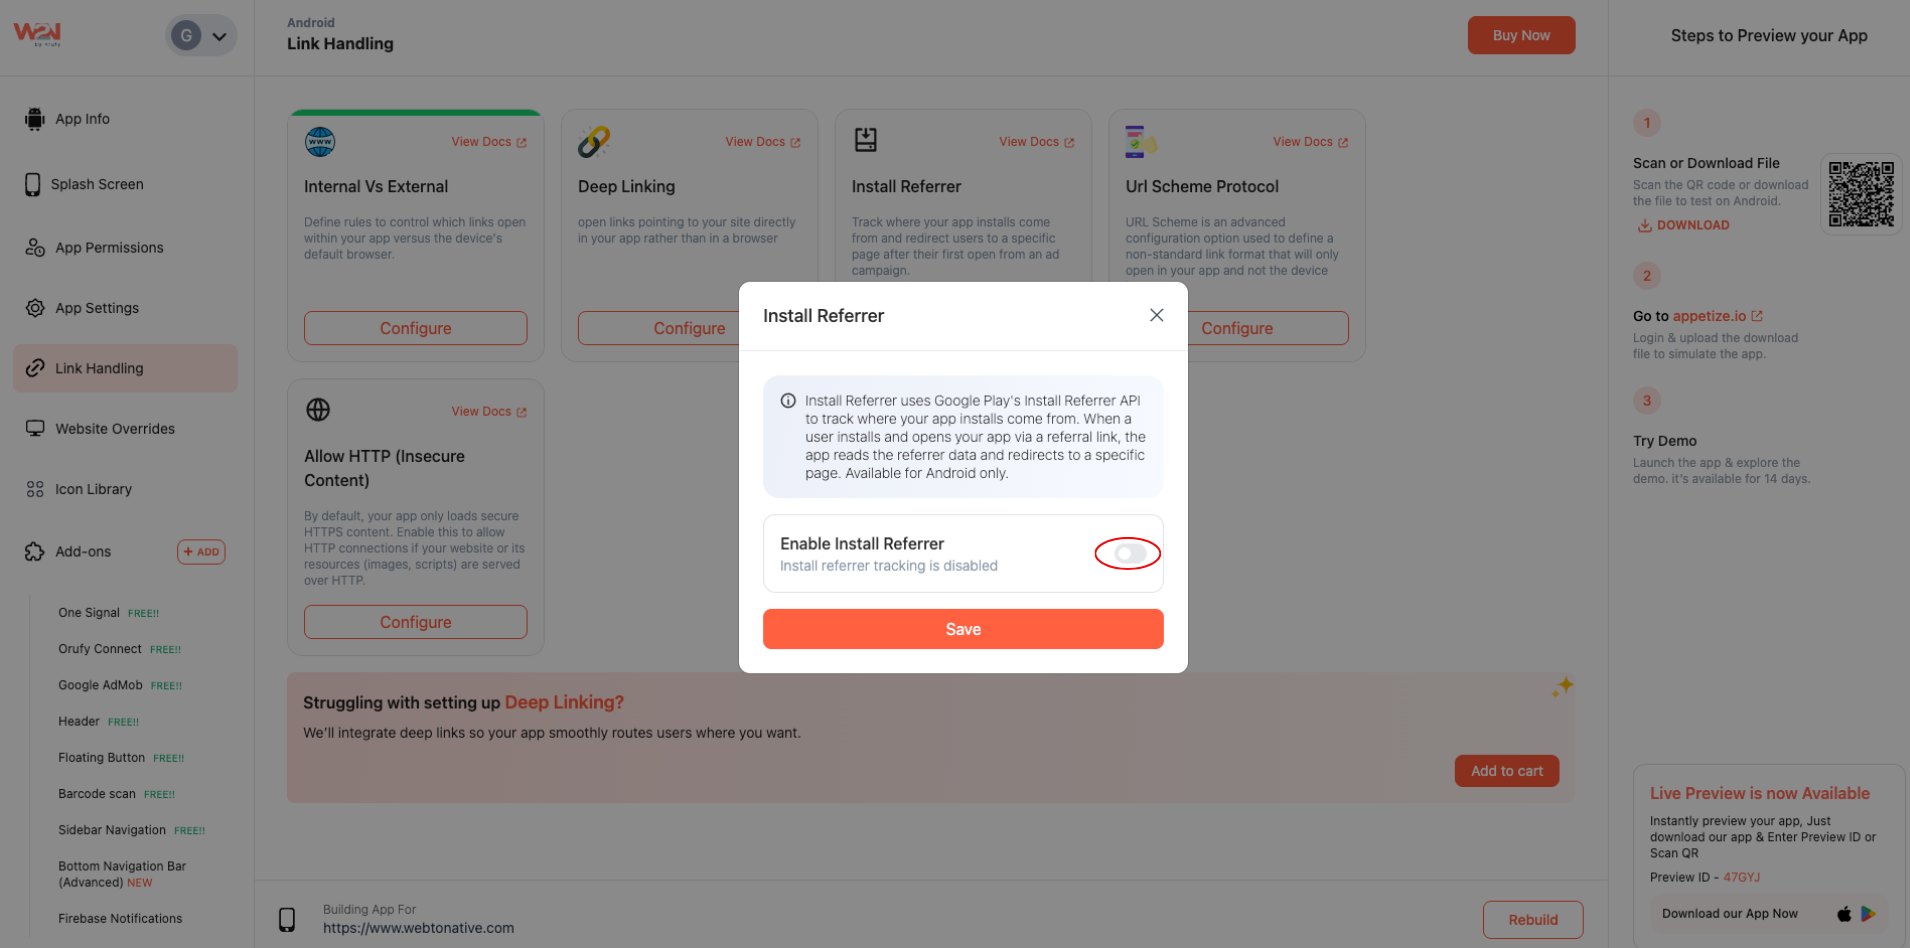
Task: Click the Internal Vs External globe icon
Action: coord(319,141)
